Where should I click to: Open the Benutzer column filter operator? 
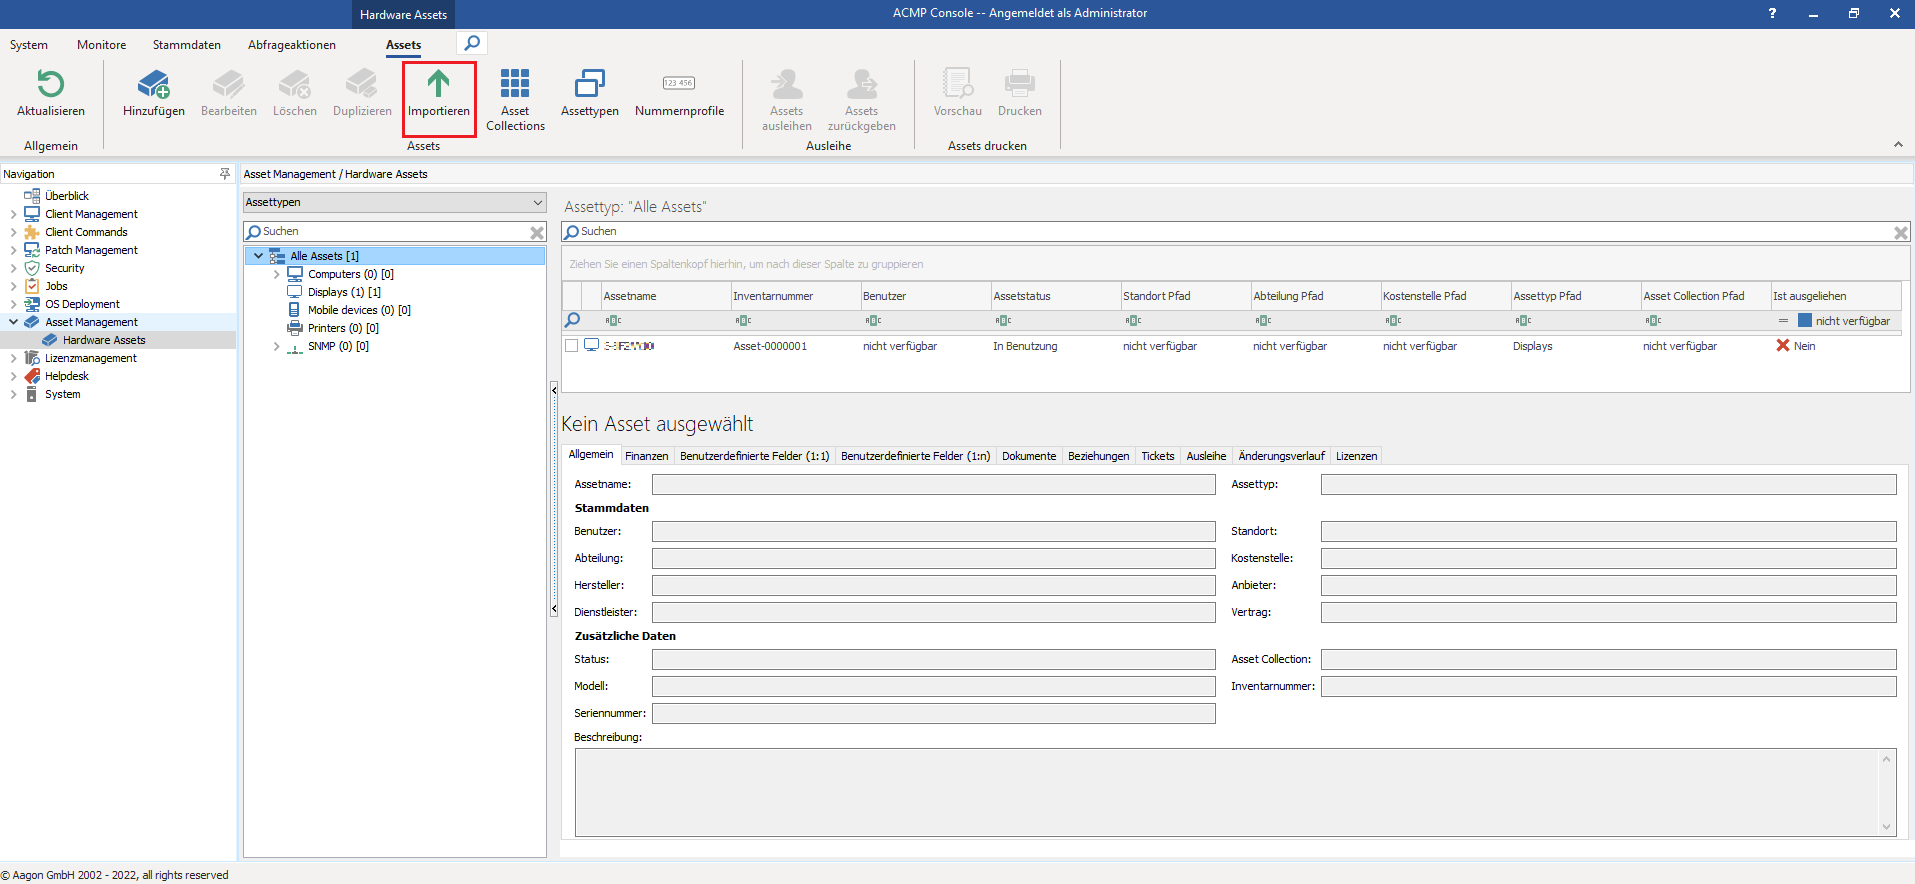coord(873,321)
